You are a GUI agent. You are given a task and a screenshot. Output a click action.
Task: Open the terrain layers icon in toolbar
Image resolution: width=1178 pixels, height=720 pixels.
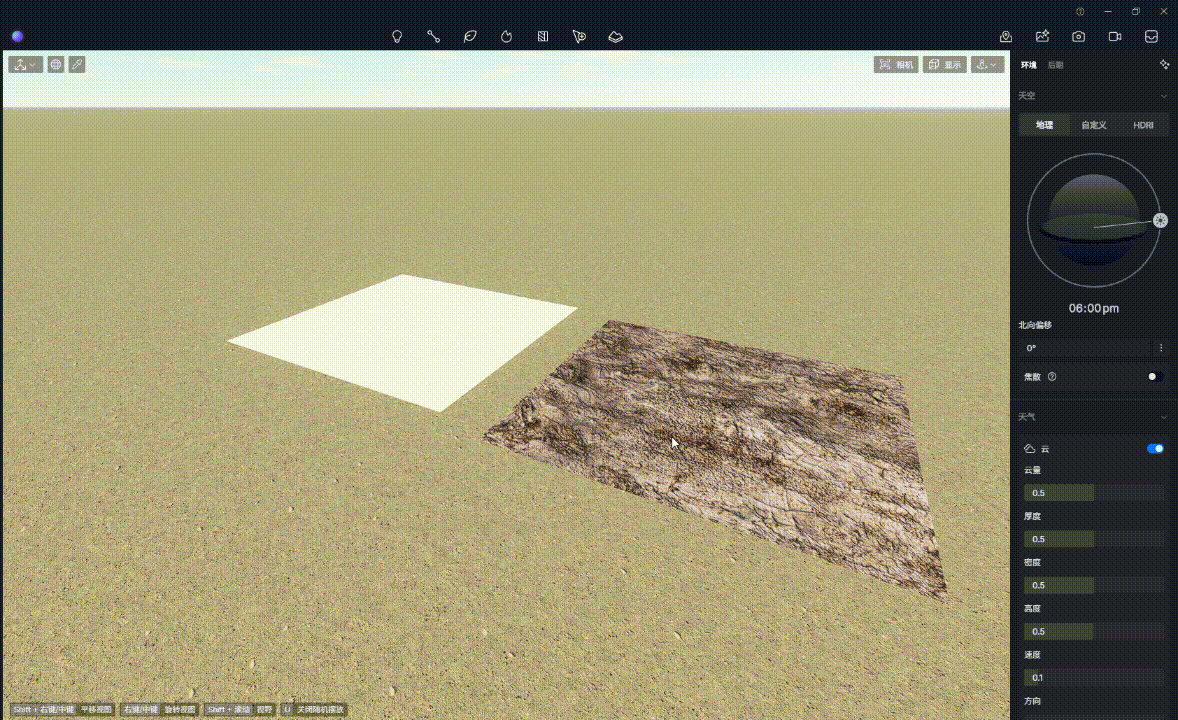point(616,36)
